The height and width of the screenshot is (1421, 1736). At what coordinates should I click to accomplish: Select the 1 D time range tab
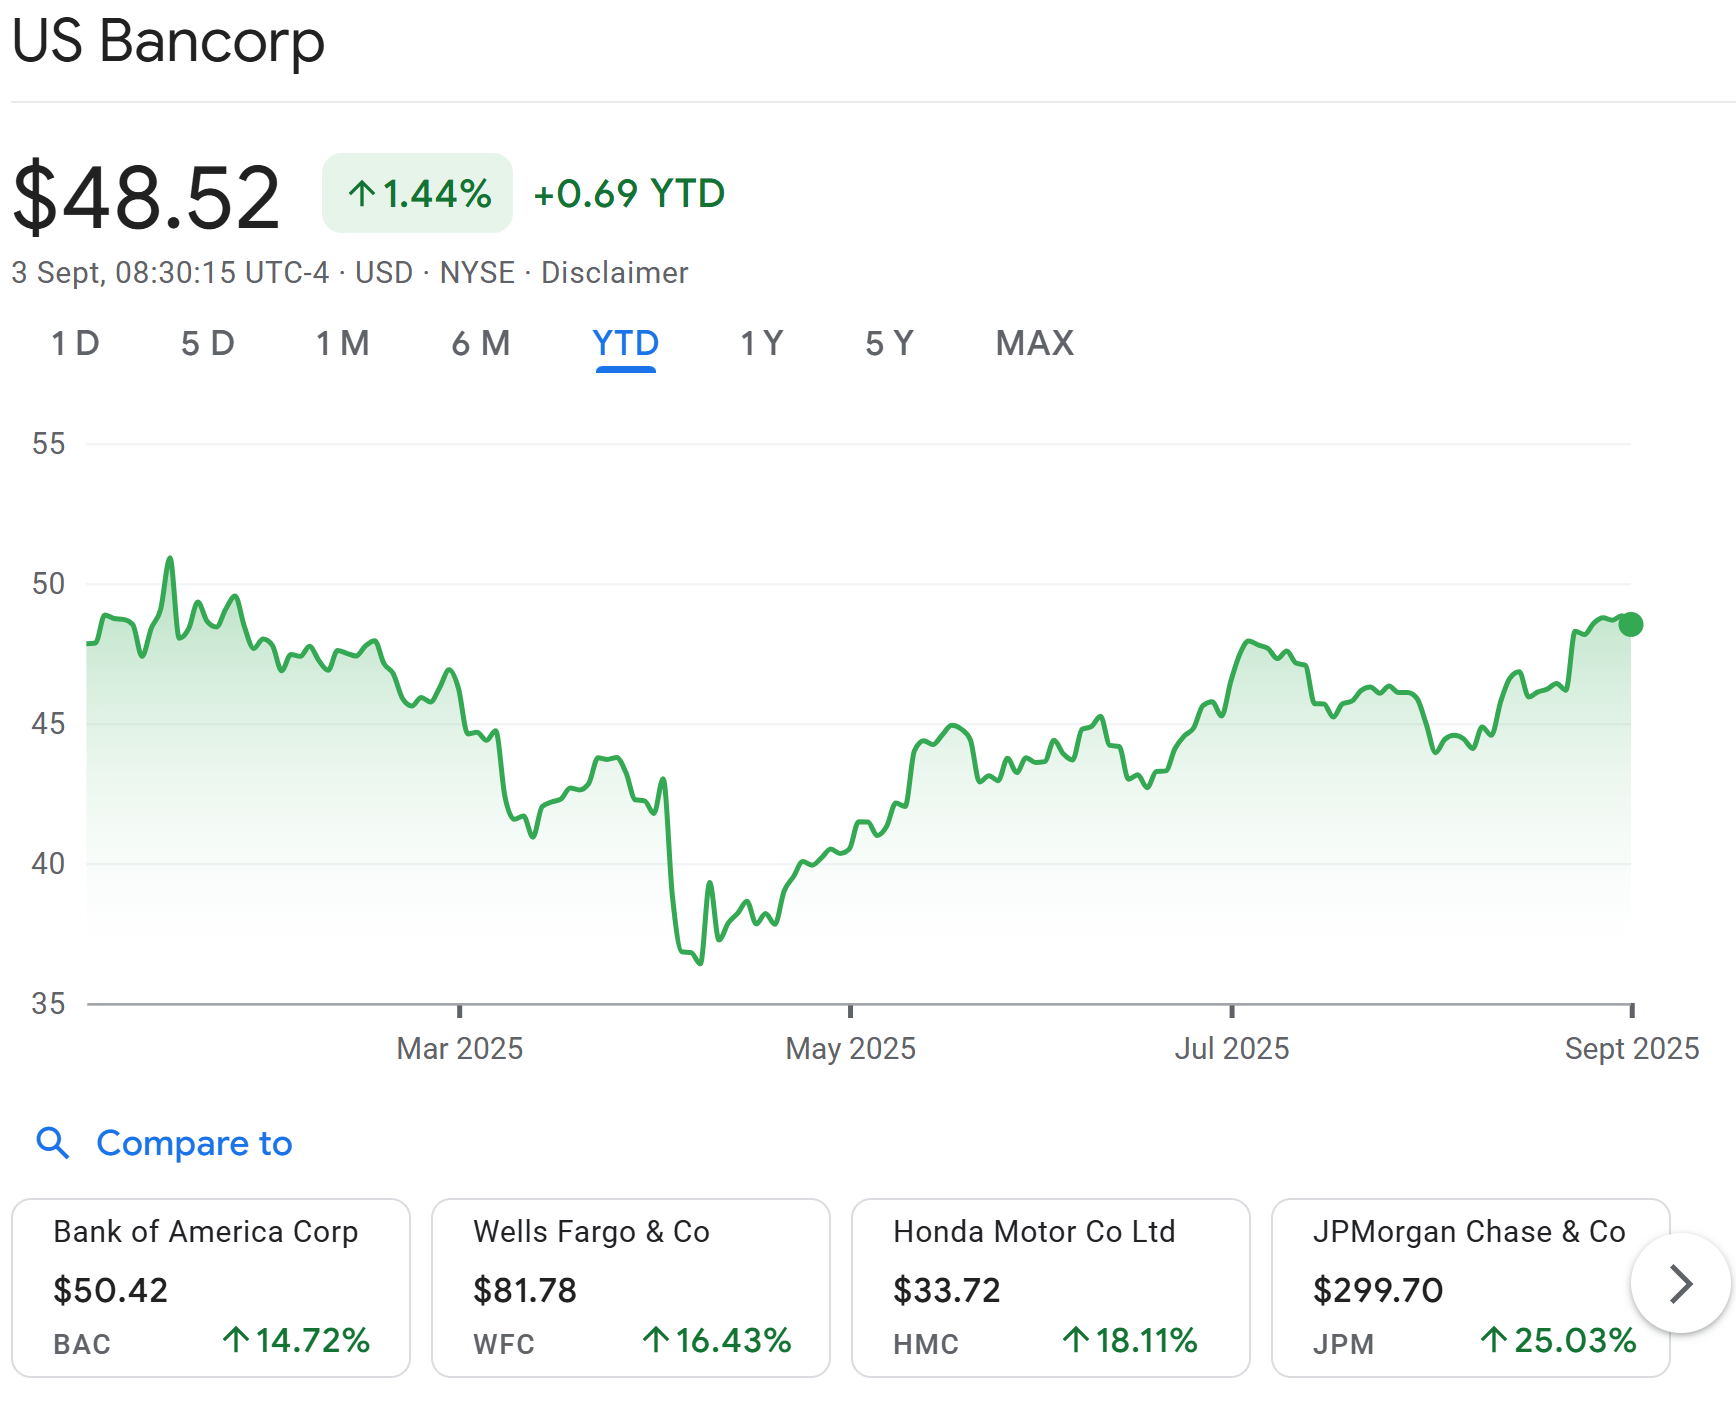coord(75,344)
